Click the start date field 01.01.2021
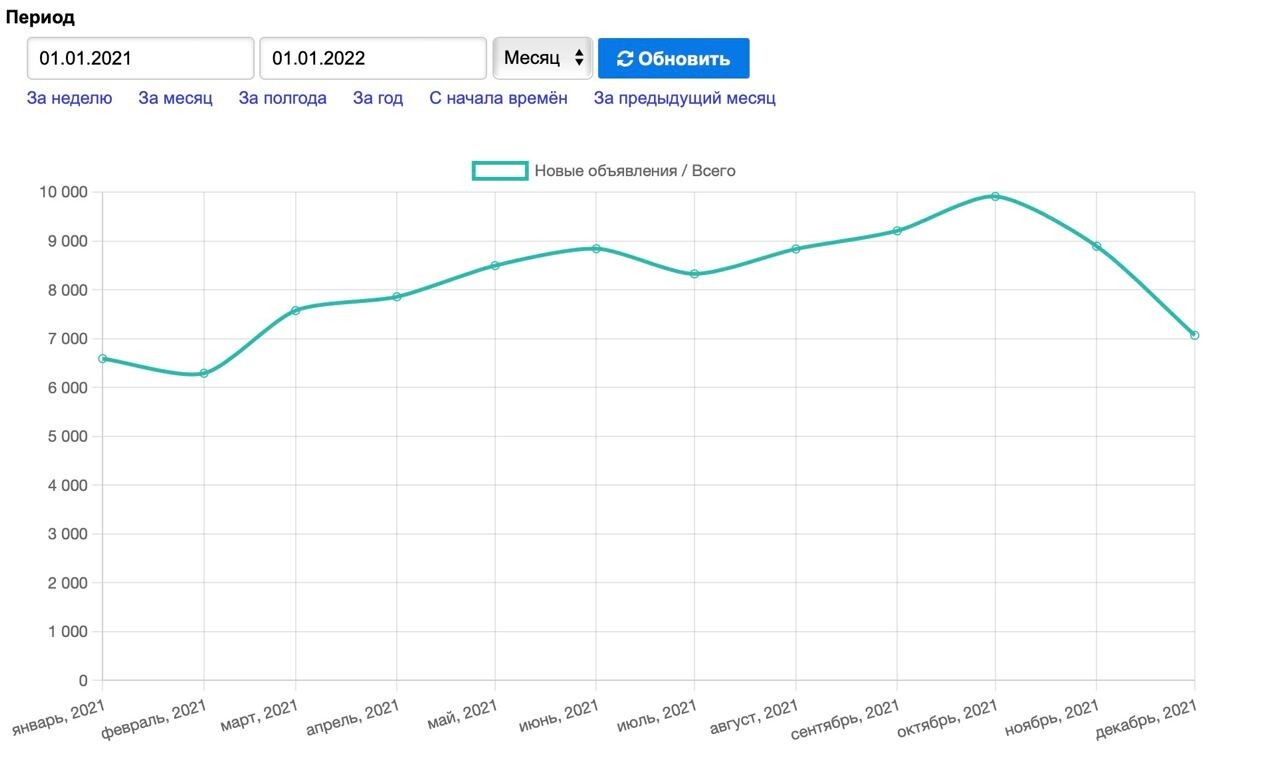1280x768 pixels. point(140,58)
